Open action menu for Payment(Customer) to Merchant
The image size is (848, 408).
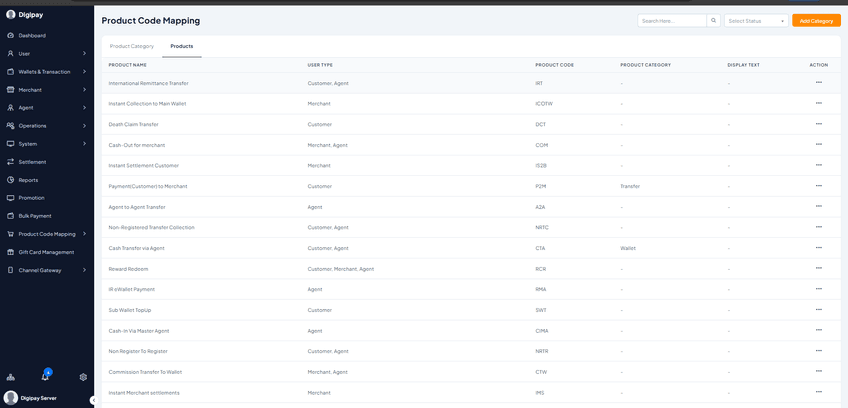[818, 186]
